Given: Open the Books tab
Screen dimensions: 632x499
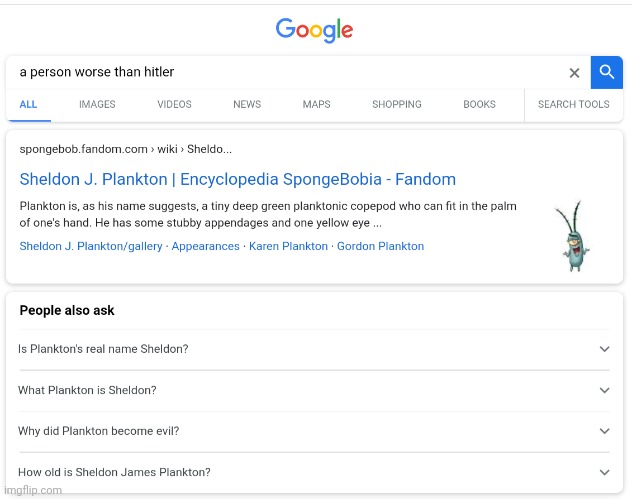Looking at the screenshot, I should [x=479, y=104].
